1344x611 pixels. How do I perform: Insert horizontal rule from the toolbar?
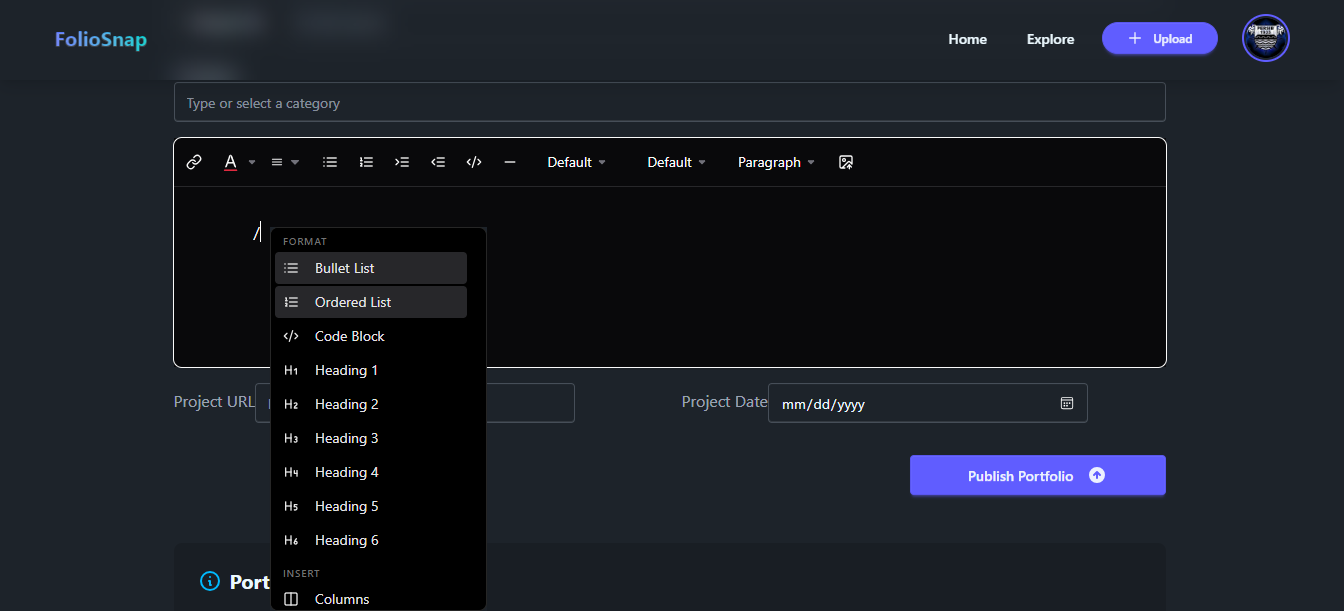510,162
